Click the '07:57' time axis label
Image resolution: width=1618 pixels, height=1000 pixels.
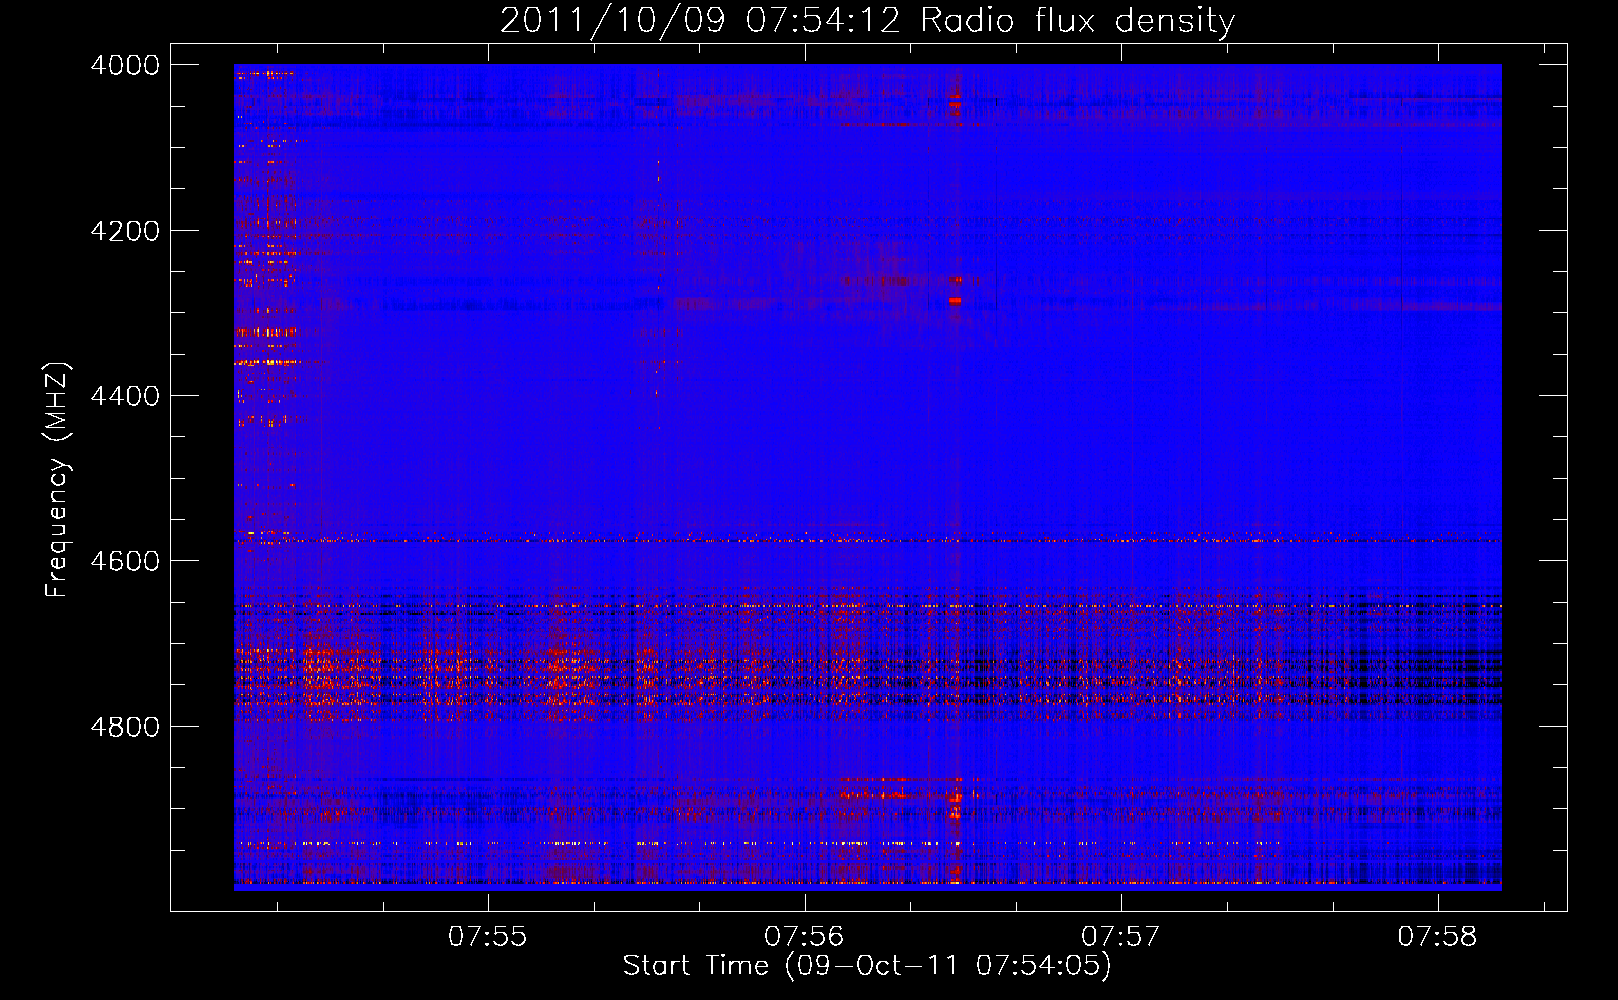[x=1120, y=937]
